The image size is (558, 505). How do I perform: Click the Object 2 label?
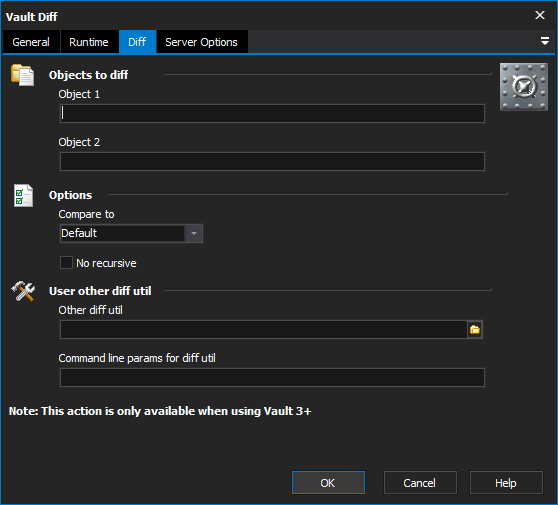(79, 142)
